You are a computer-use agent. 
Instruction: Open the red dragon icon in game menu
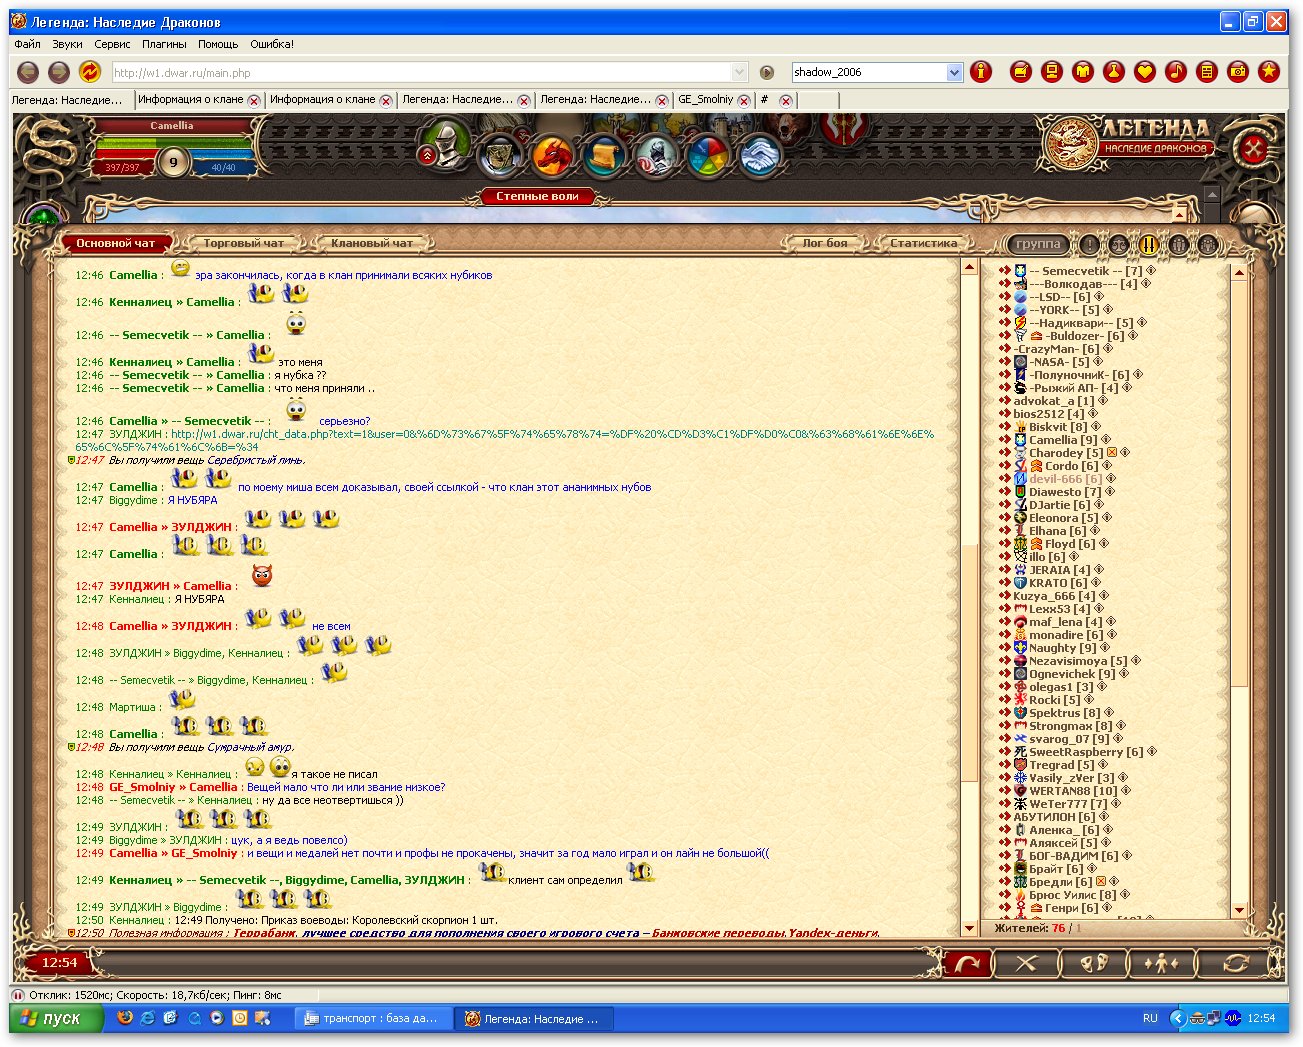(552, 155)
